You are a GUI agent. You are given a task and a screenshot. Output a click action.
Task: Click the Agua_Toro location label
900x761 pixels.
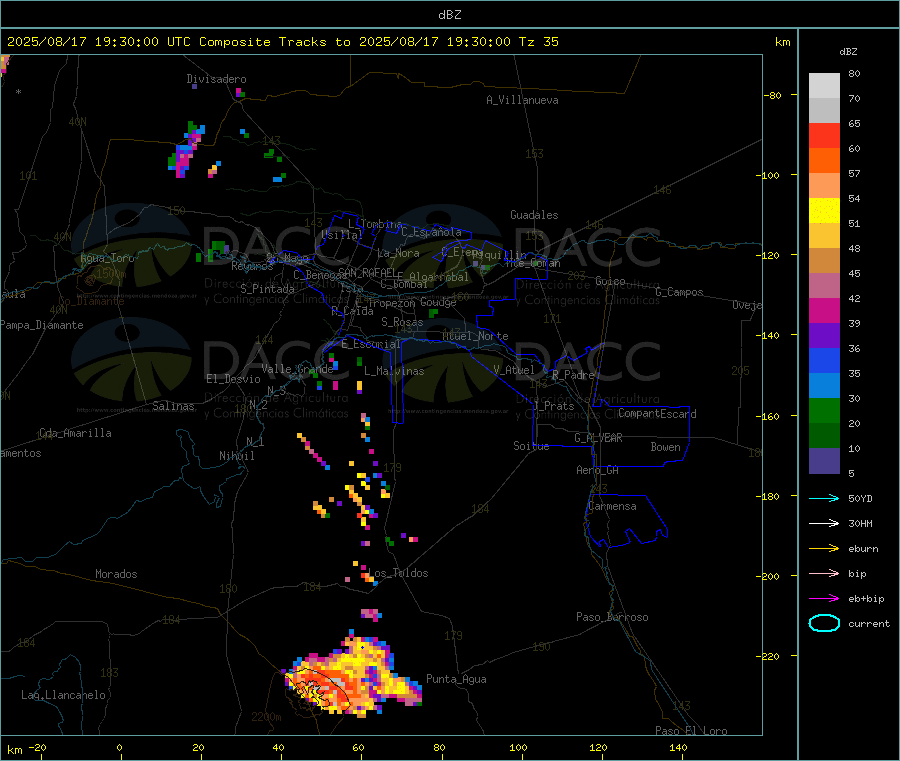(107, 258)
